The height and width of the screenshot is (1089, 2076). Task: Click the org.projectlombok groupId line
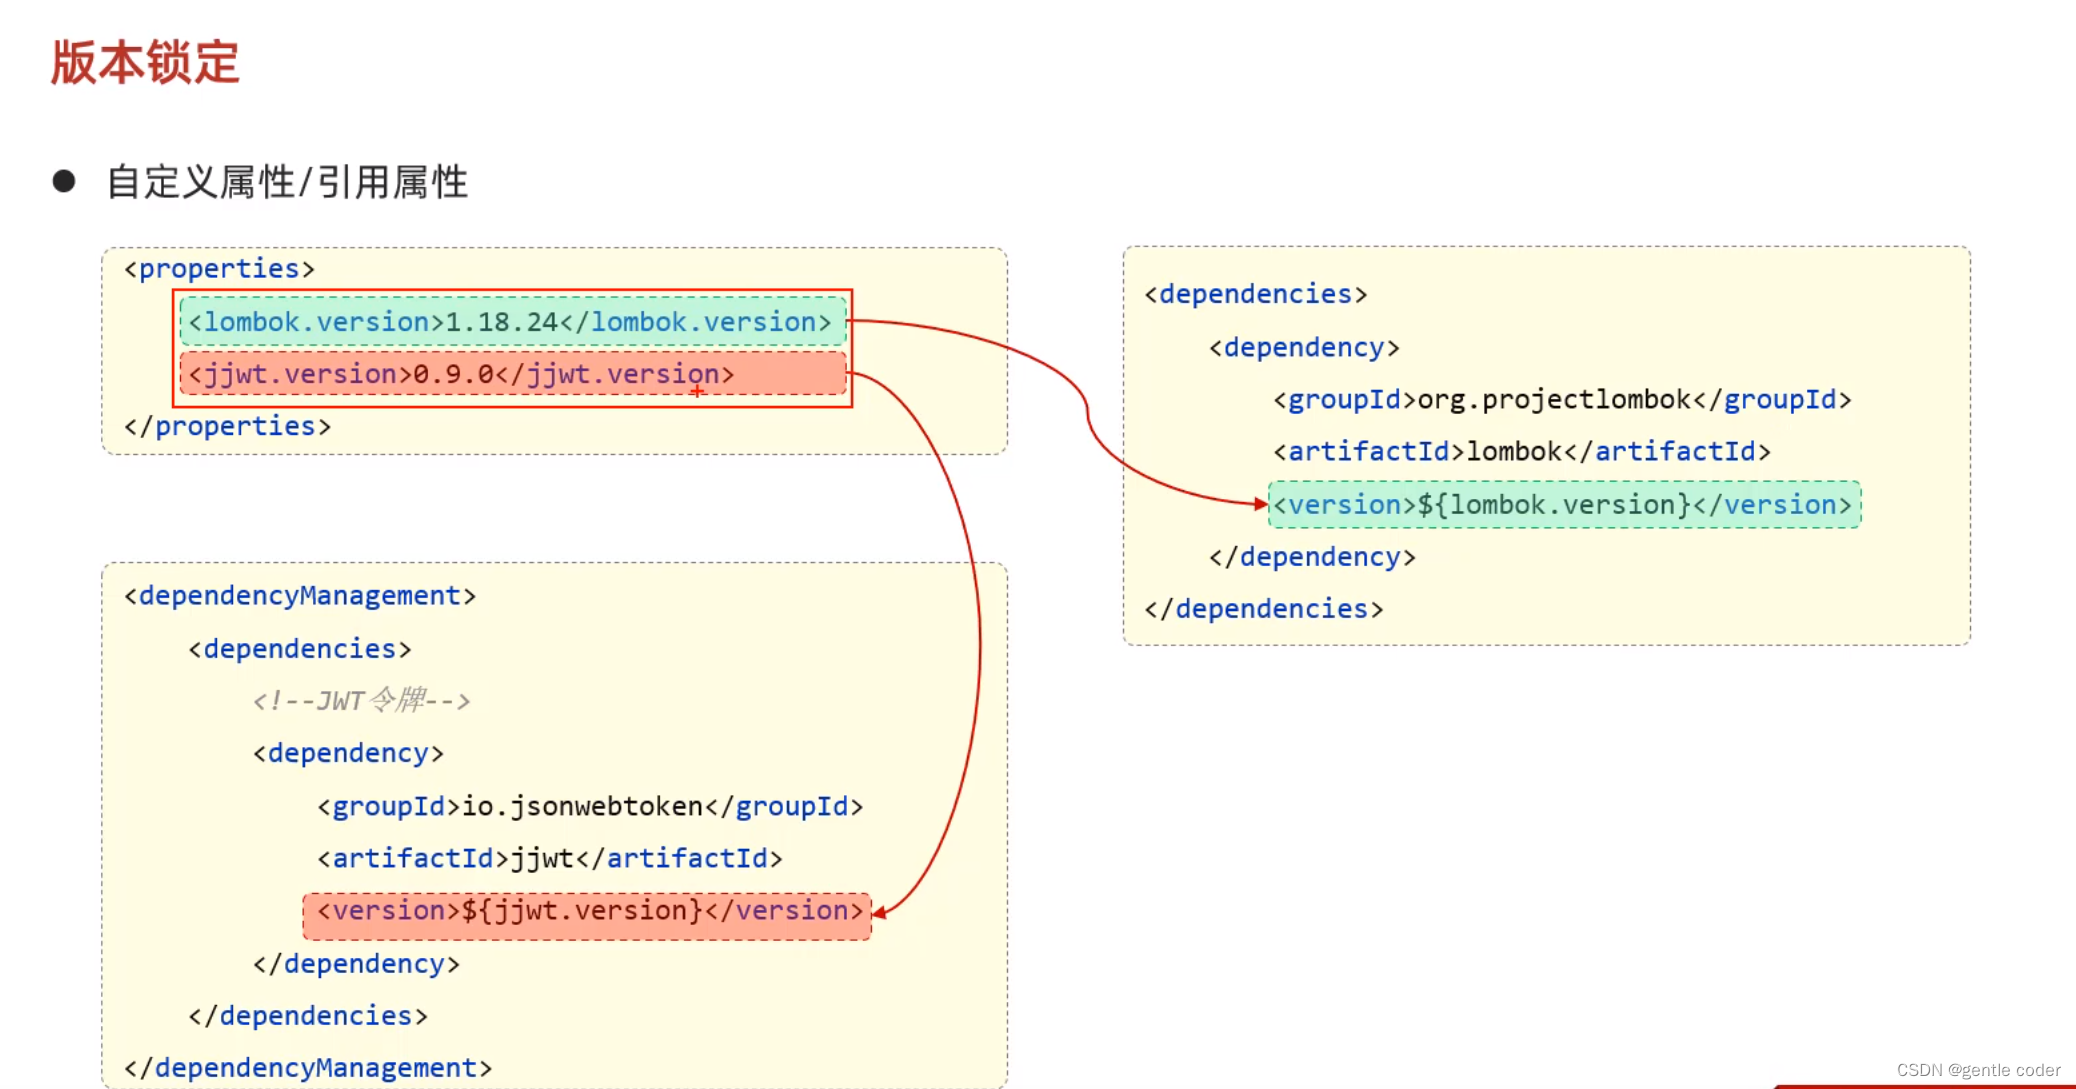pyautogui.click(x=1562, y=400)
